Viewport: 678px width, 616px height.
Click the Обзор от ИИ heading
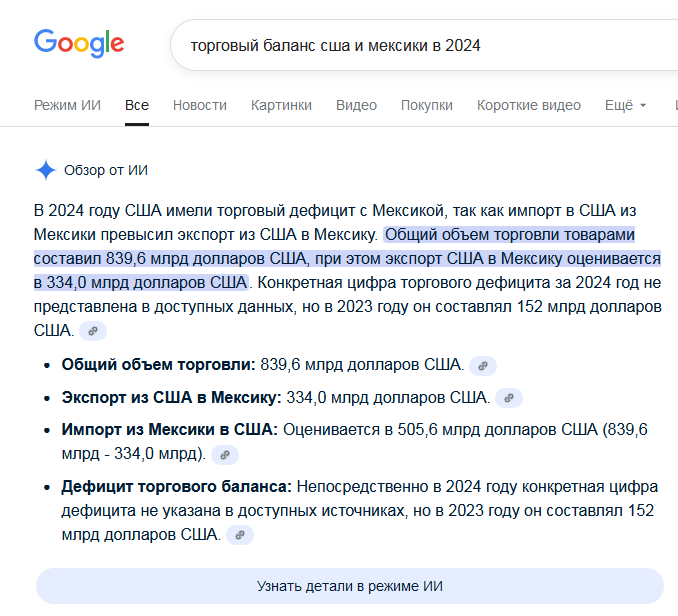click(x=106, y=170)
